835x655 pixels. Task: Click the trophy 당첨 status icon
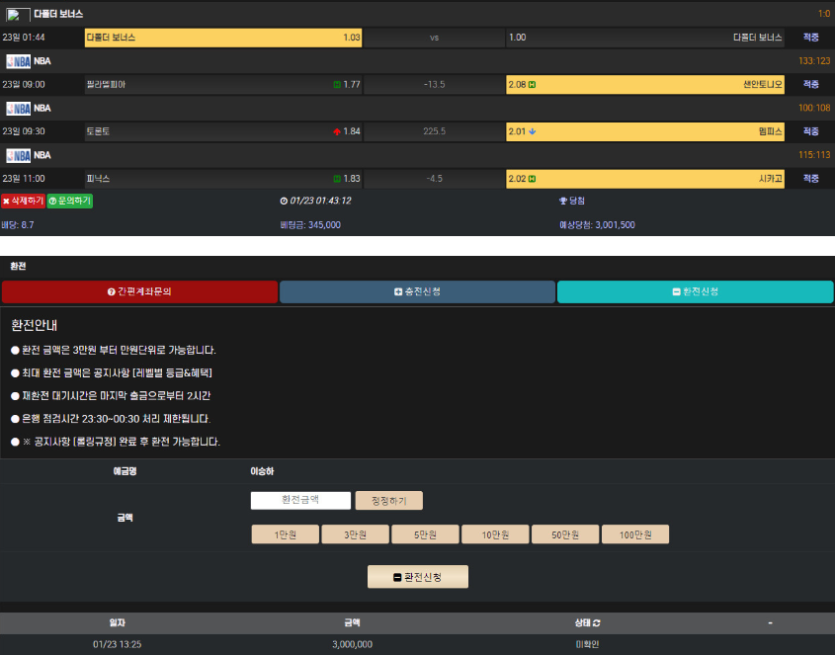pos(563,201)
